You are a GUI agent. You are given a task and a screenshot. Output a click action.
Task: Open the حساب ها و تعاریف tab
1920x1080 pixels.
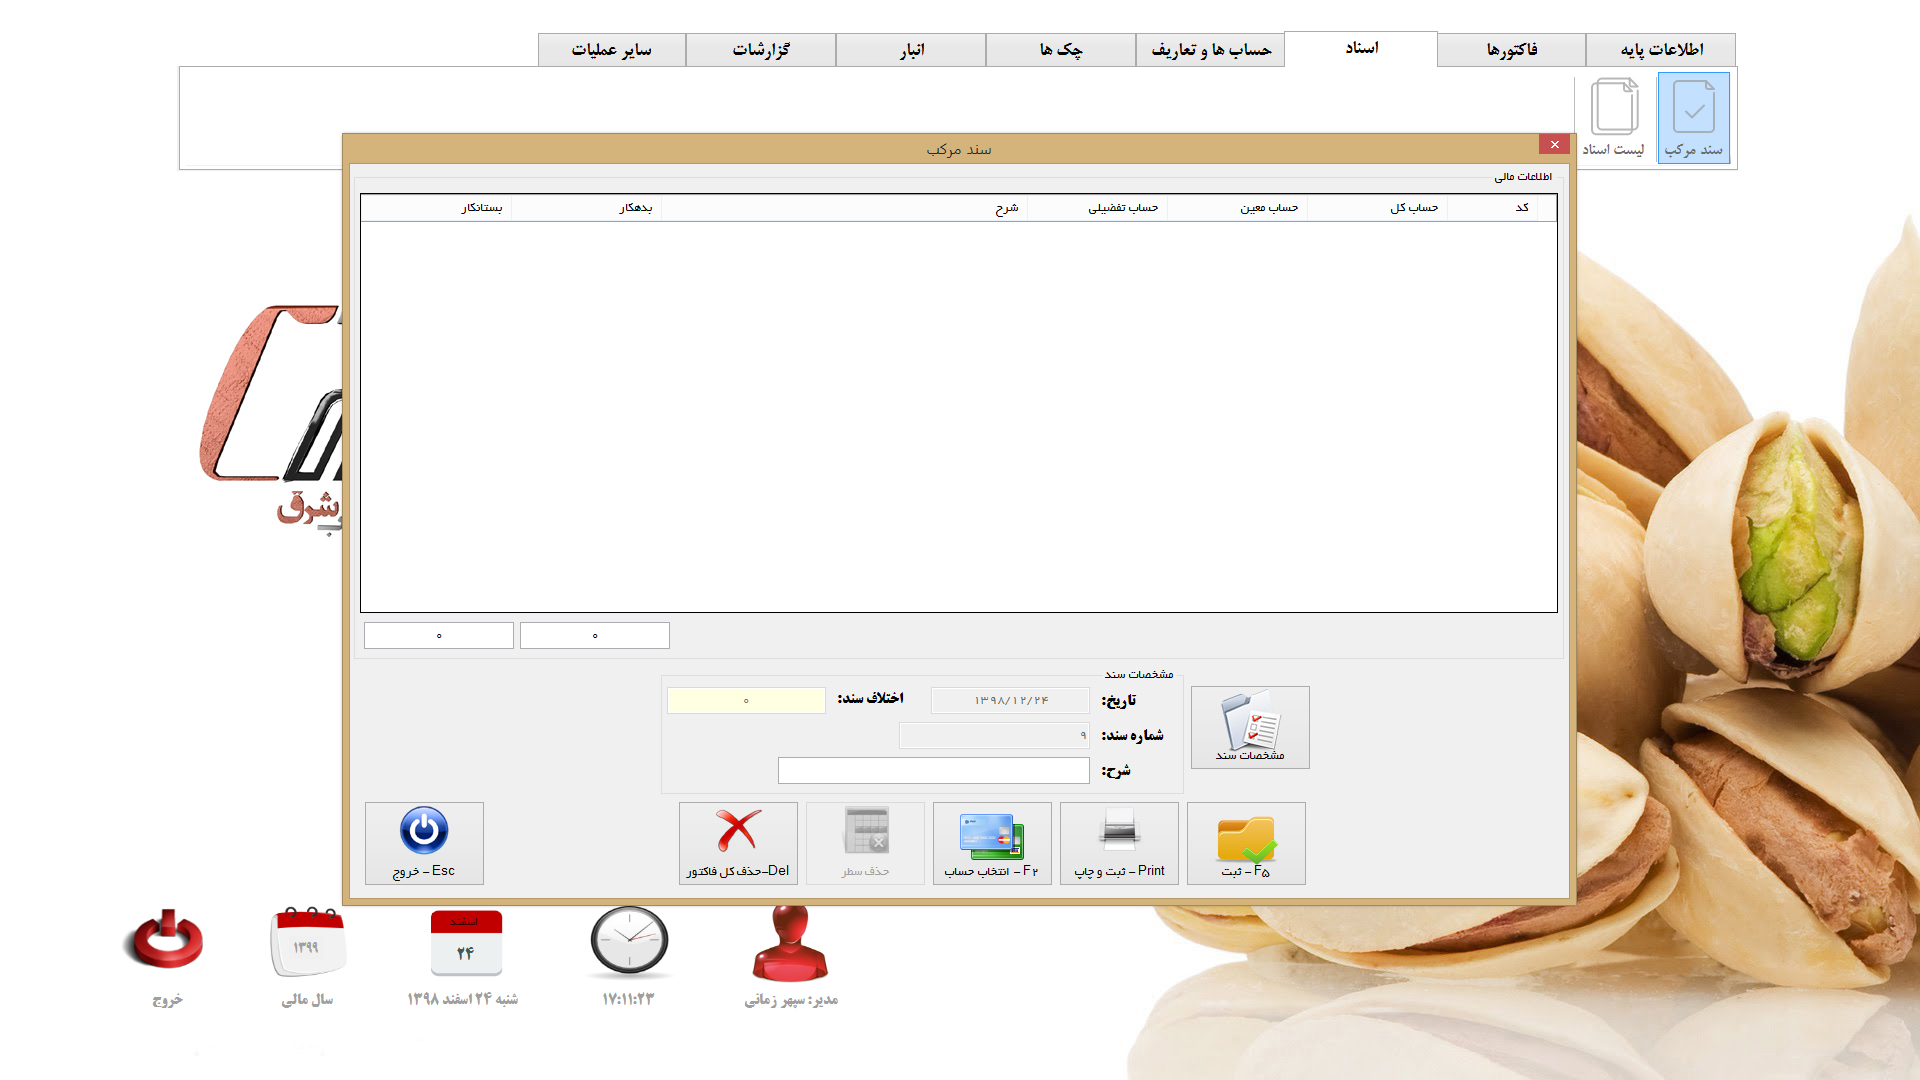[1211, 50]
